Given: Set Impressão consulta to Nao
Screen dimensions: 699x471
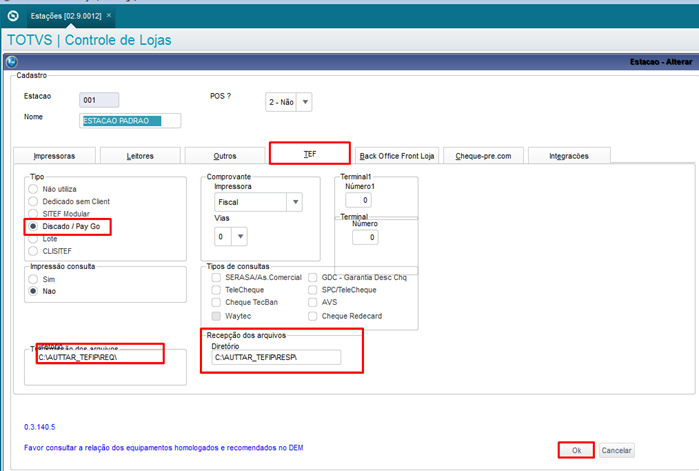Looking at the screenshot, I should [33, 291].
